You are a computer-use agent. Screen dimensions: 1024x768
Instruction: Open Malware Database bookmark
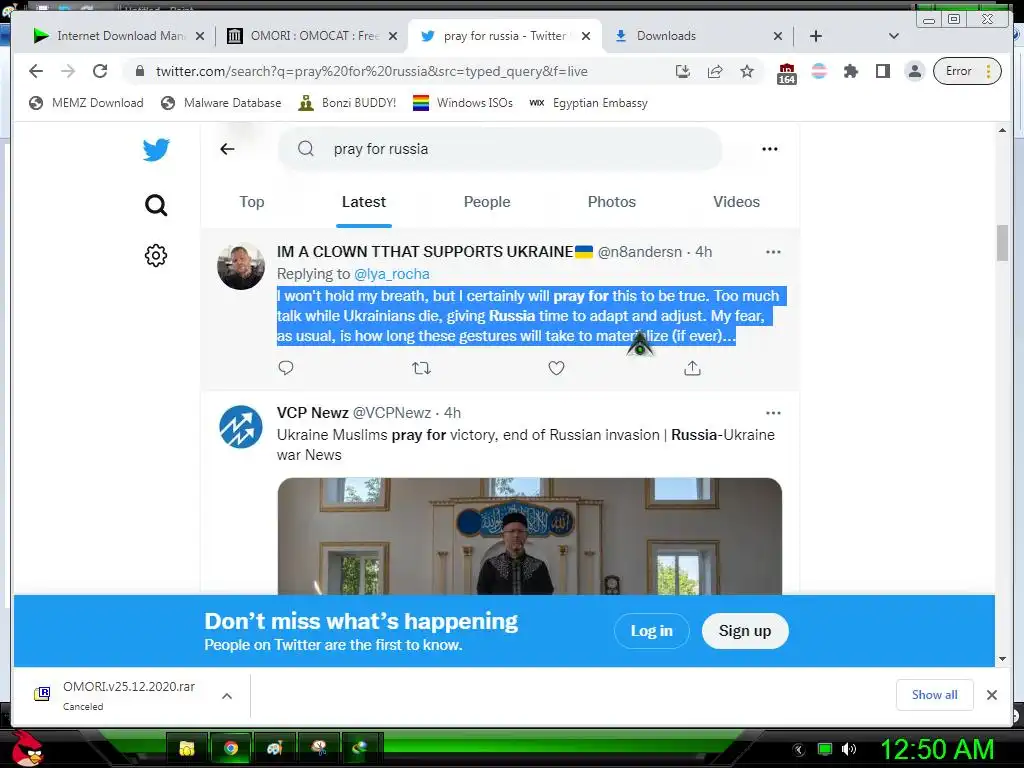pos(221,103)
